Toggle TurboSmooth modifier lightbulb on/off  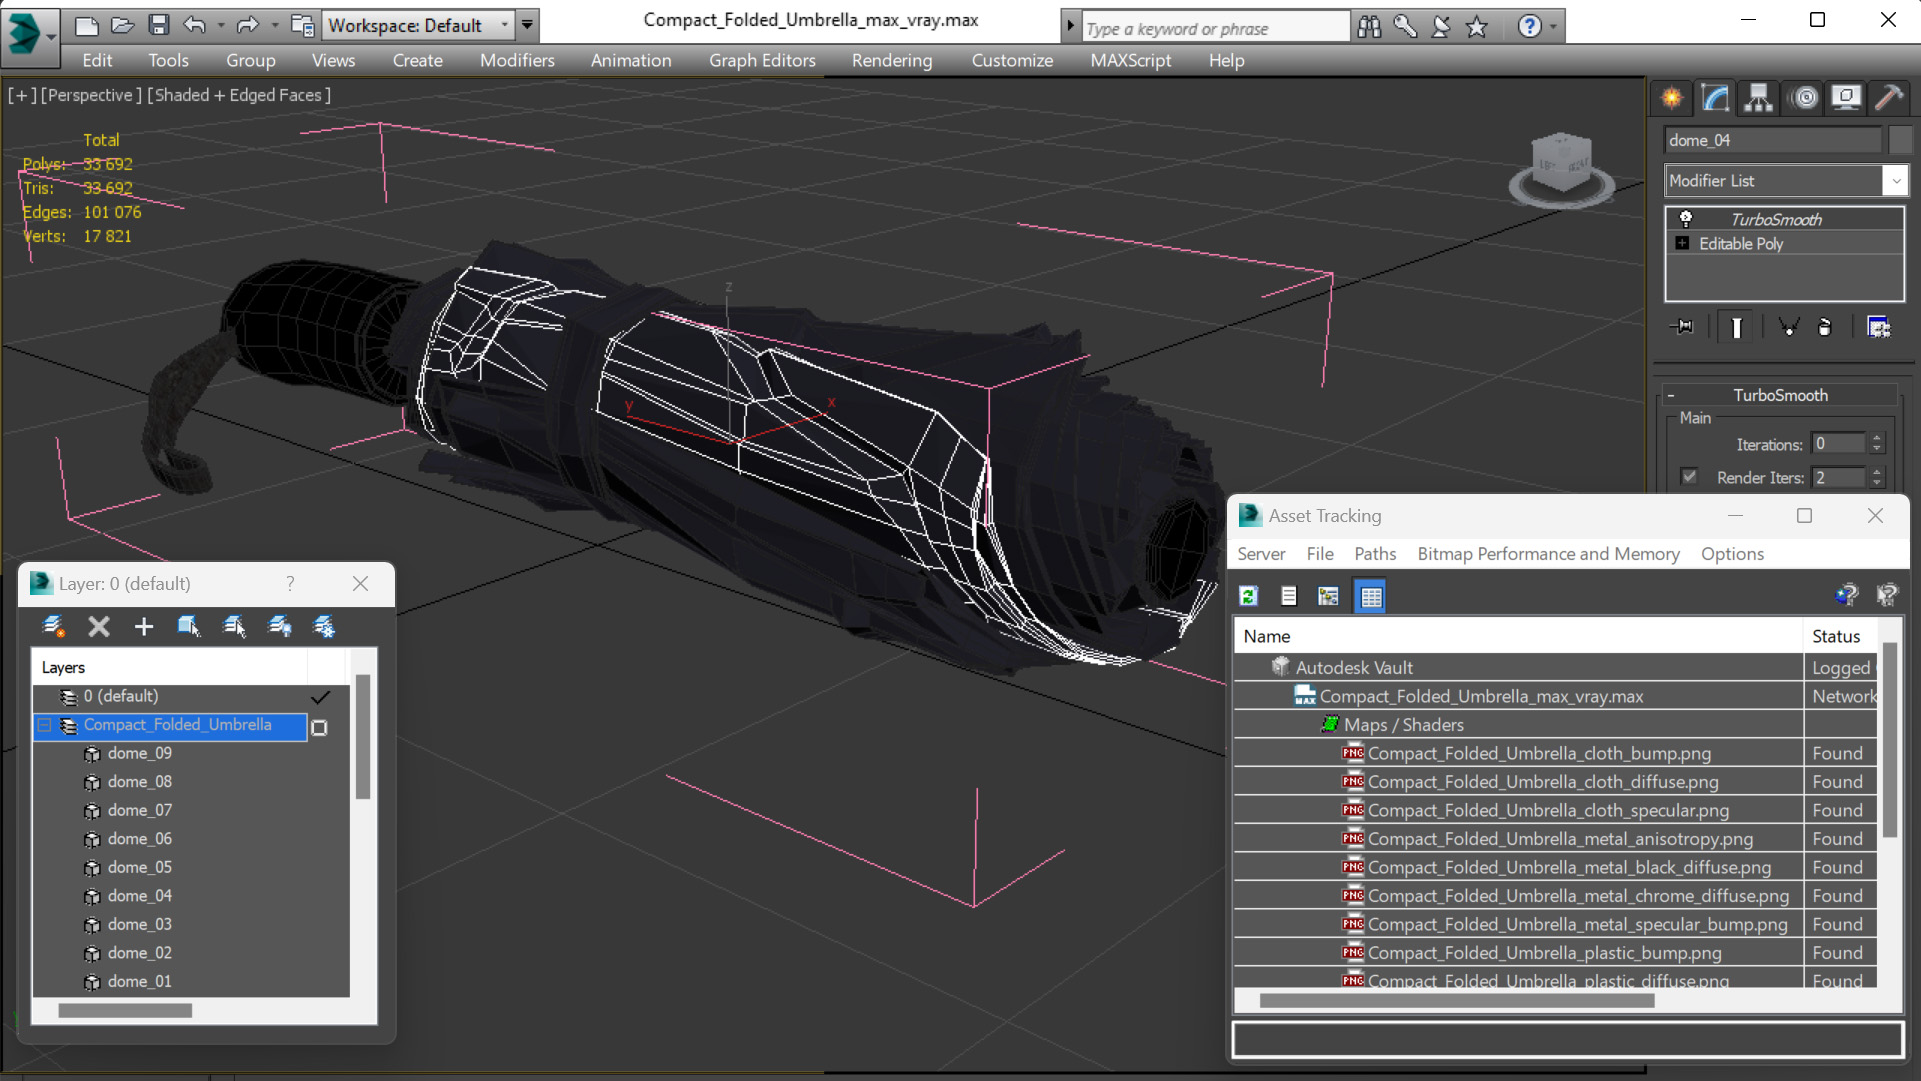click(1686, 218)
